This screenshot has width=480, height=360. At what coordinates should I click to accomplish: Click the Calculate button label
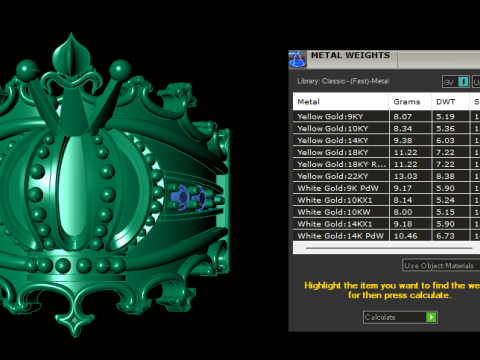point(380,317)
